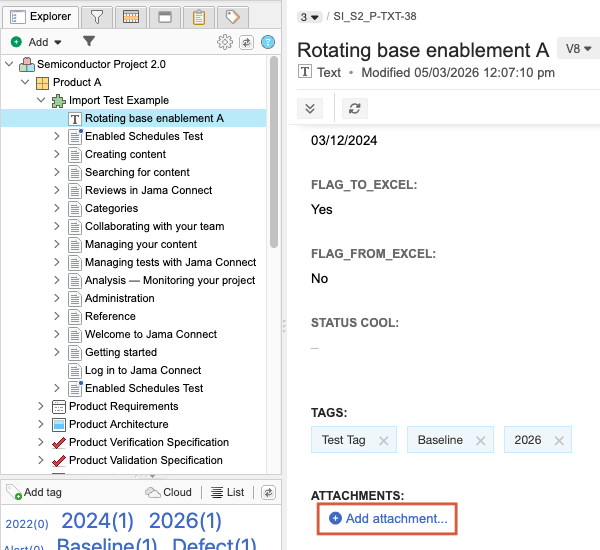Click the 2024(1) tag link

pyautogui.click(x=97, y=521)
